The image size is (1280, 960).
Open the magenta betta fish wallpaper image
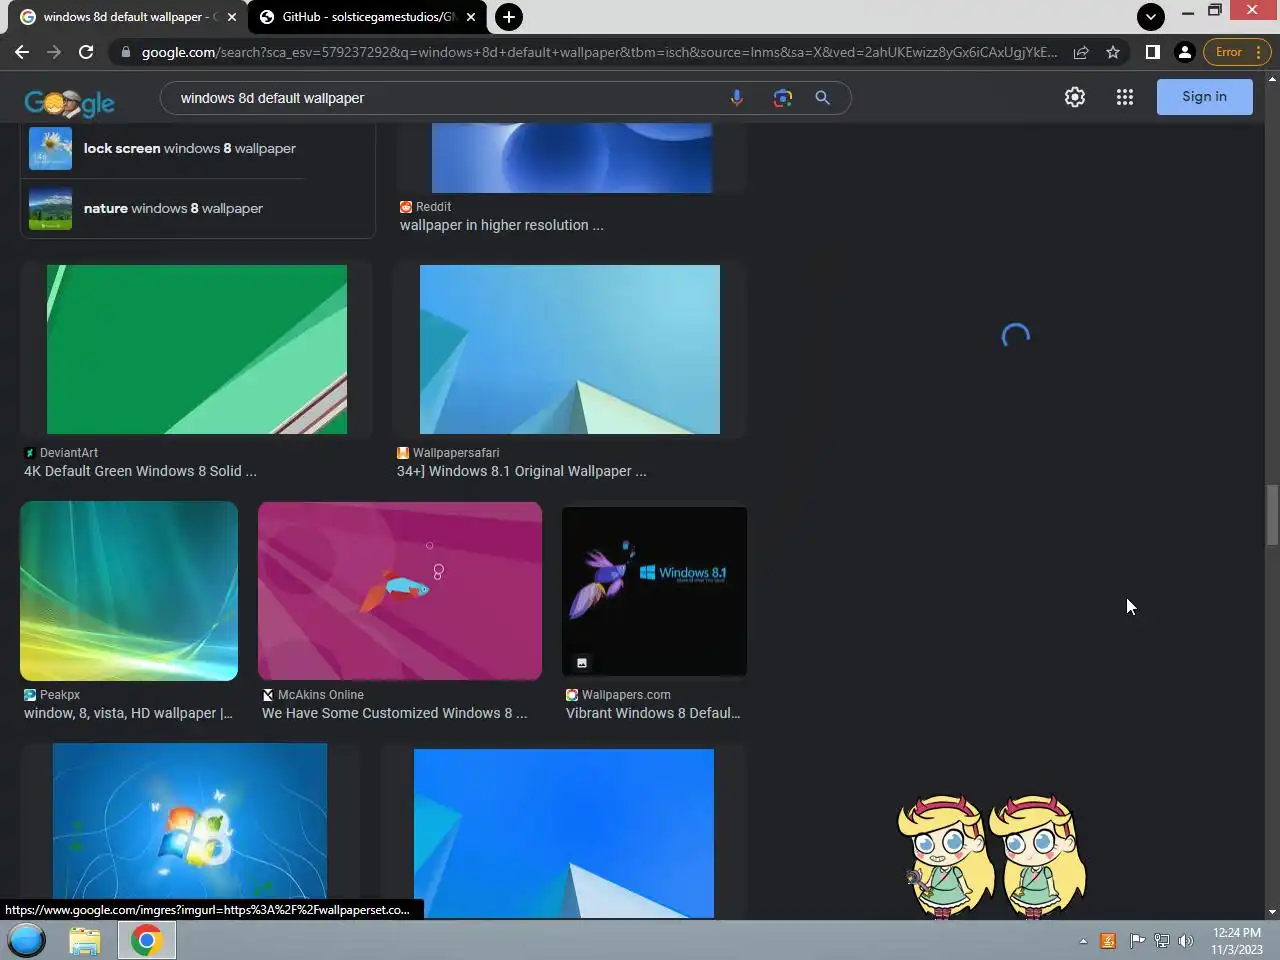(400, 591)
